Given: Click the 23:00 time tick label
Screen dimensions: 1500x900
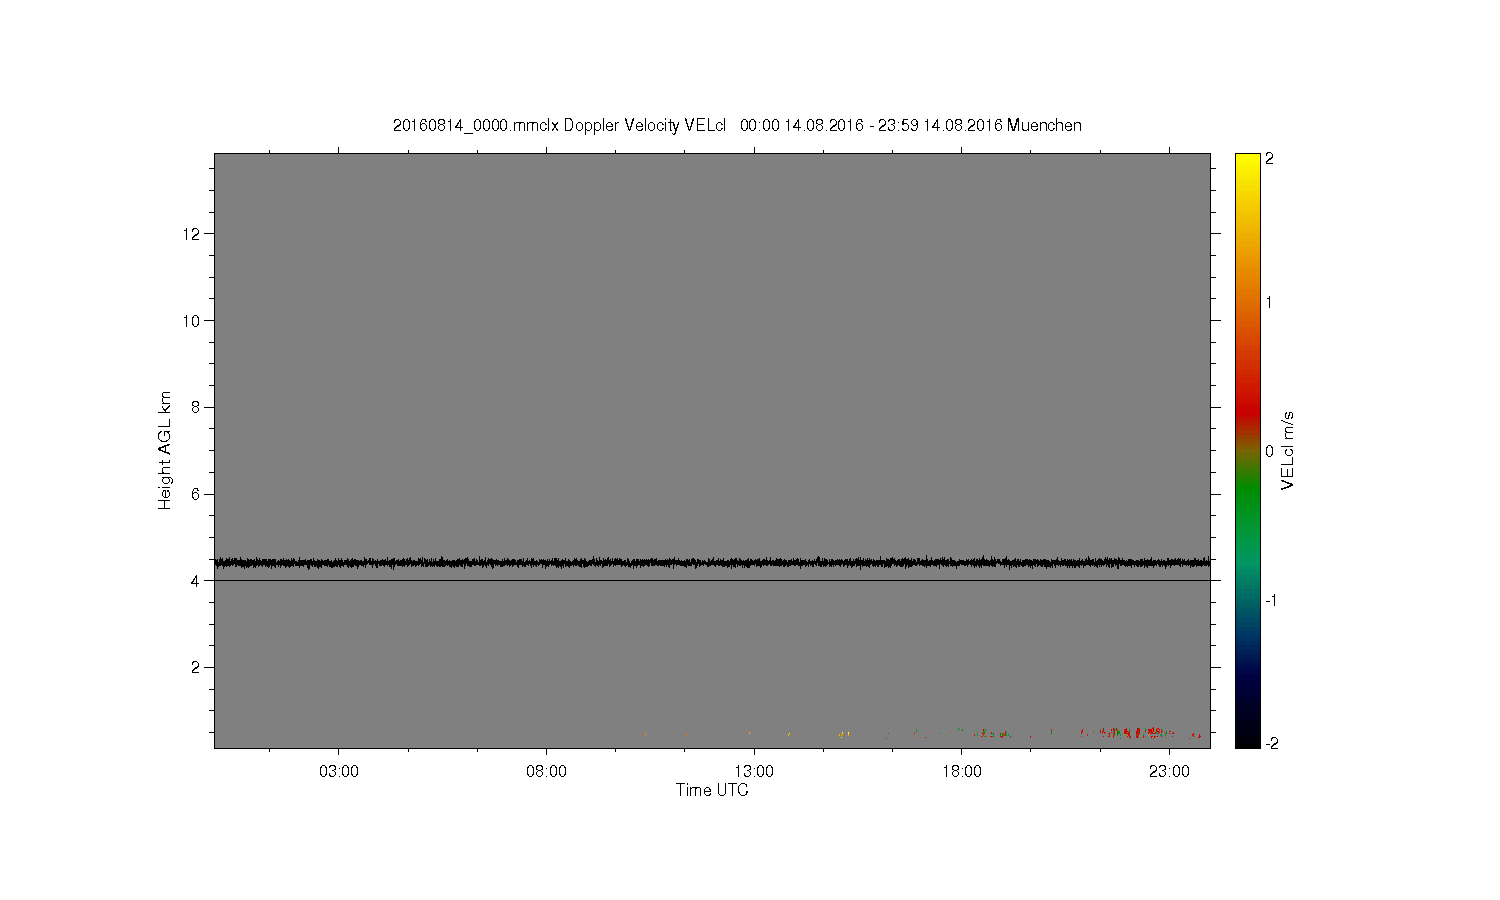Looking at the screenshot, I should [x=1169, y=772].
